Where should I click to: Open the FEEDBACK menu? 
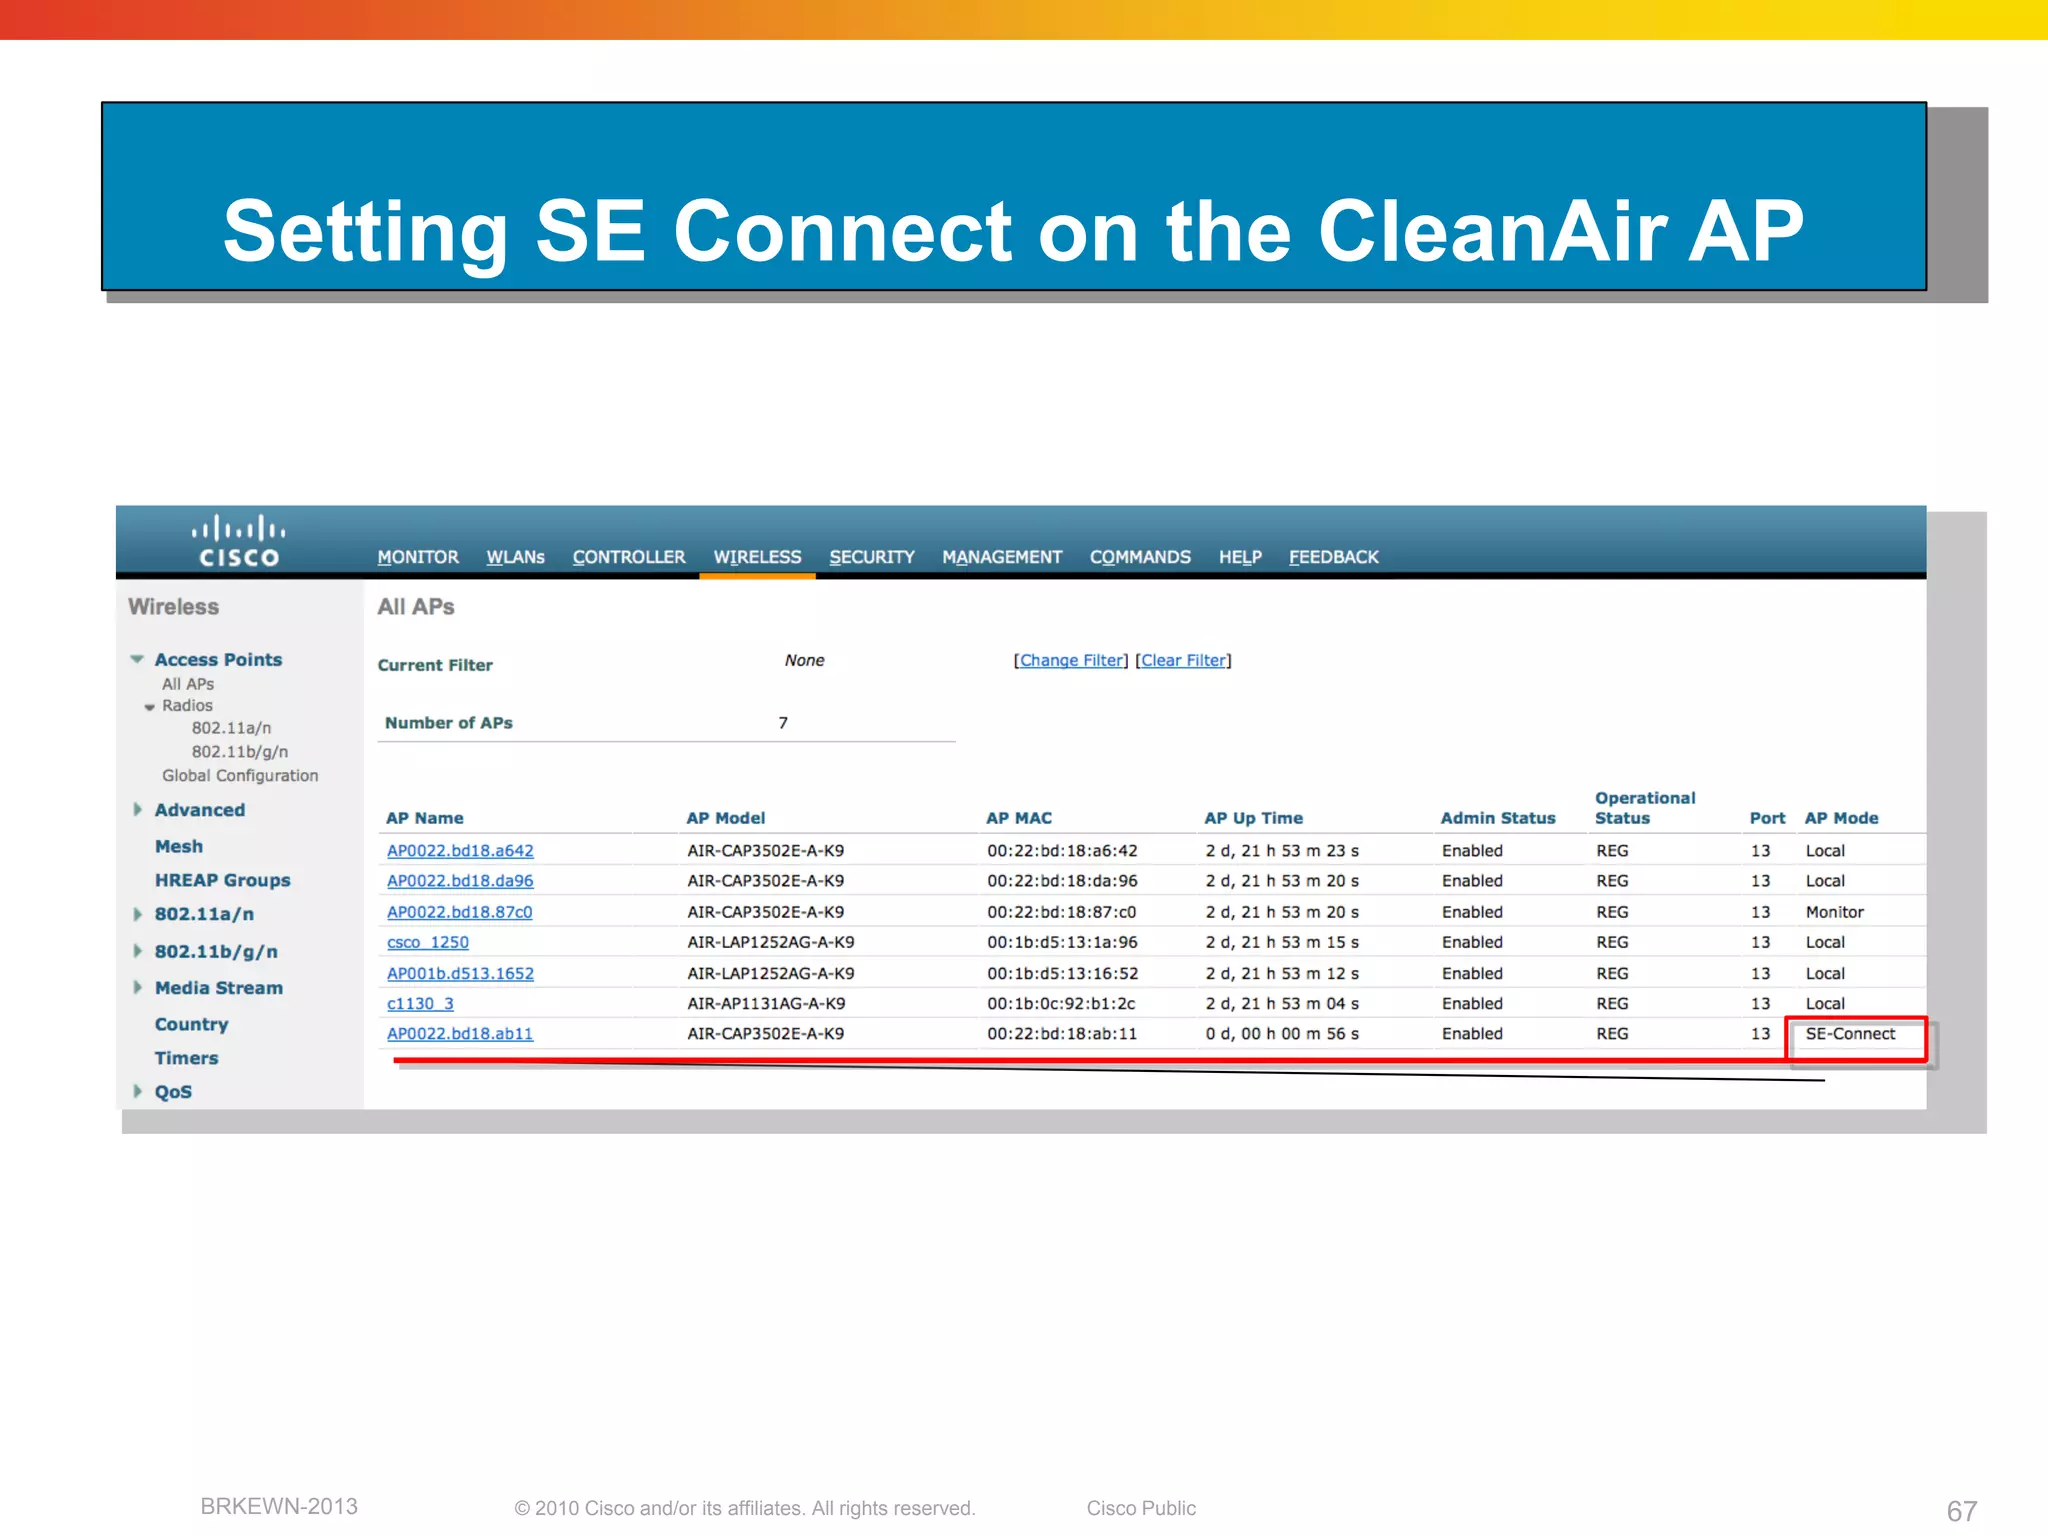1333,557
